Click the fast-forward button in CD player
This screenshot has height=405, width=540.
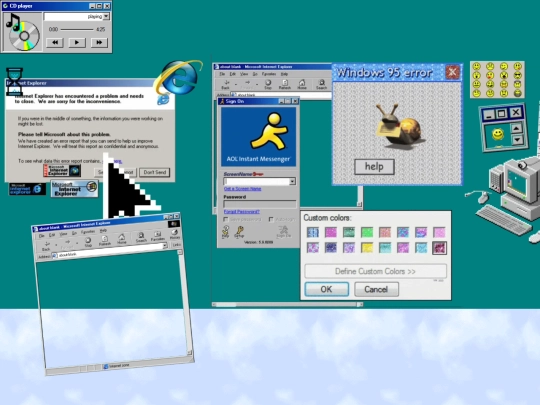99,42
